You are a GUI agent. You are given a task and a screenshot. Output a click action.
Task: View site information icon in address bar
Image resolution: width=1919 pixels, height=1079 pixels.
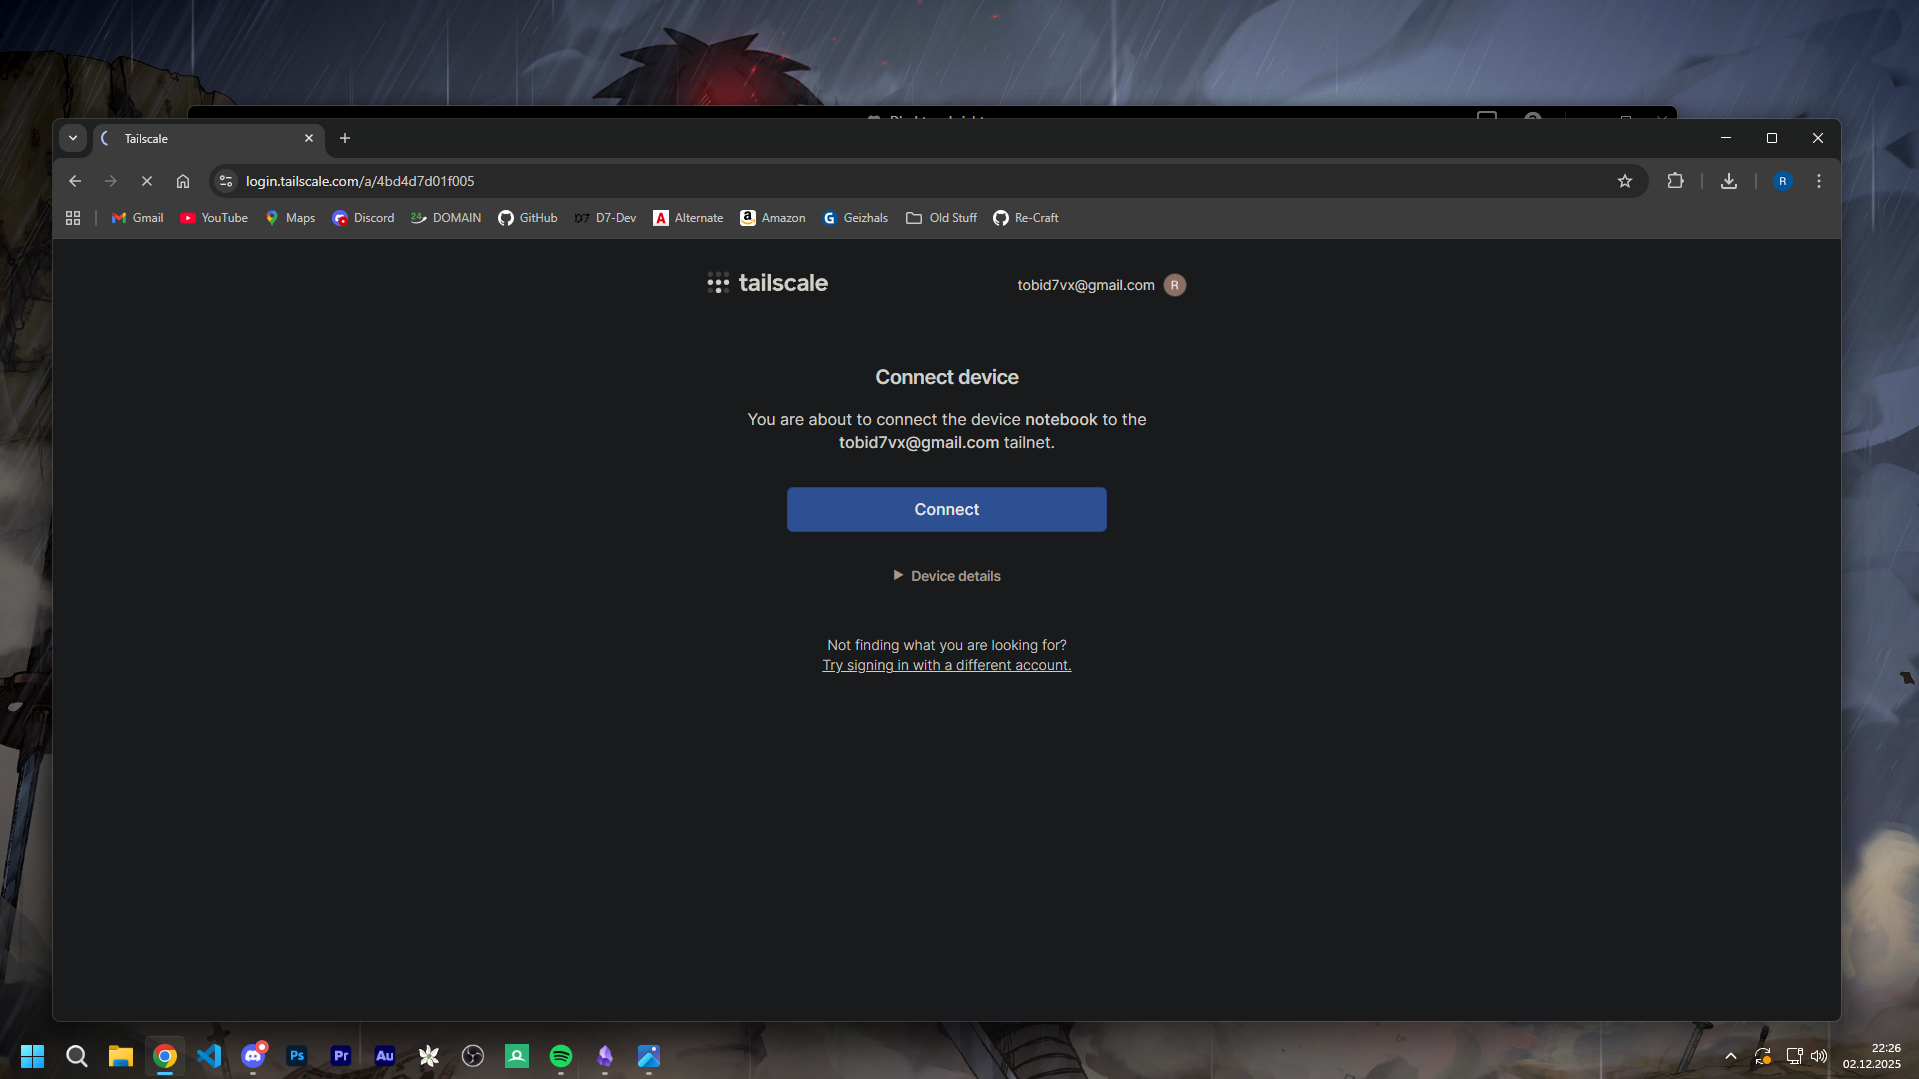[x=226, y=181]
